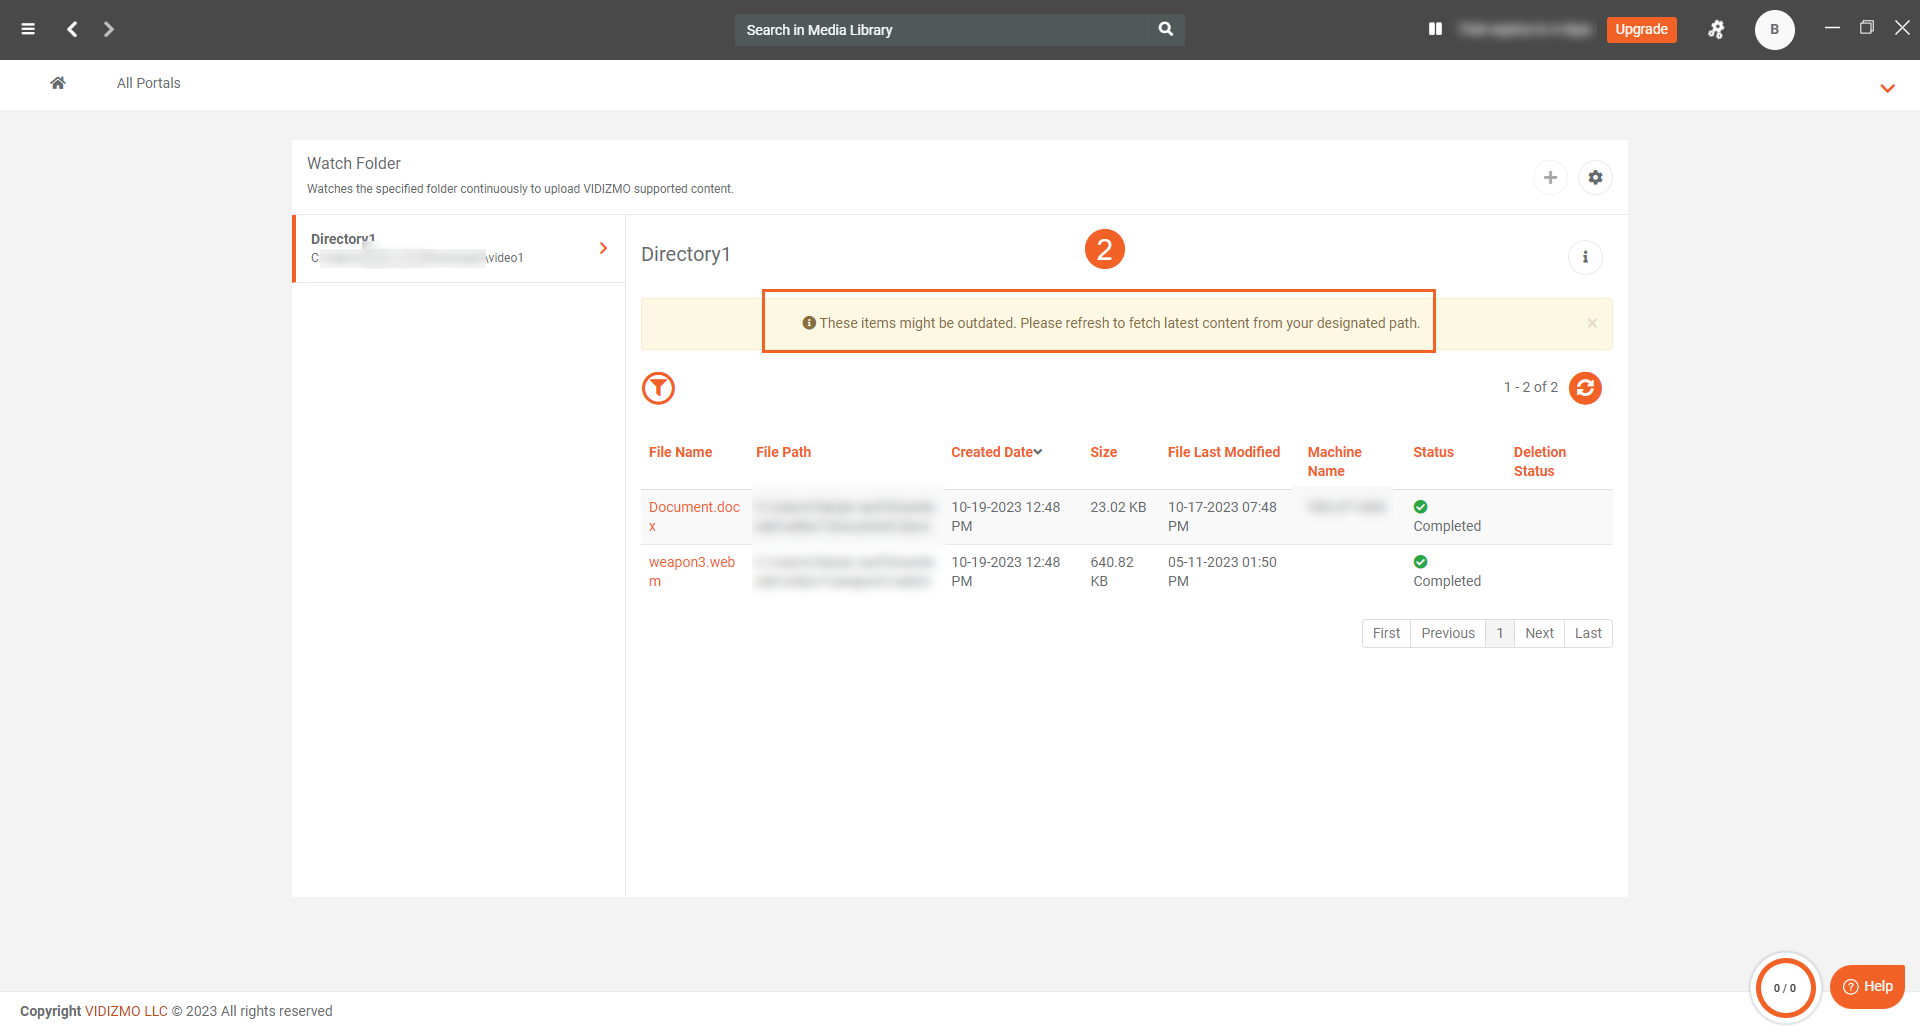Expand the top-right chevron panel
This screenshot has width=1920, height=1032.
tap(1887, 88)
